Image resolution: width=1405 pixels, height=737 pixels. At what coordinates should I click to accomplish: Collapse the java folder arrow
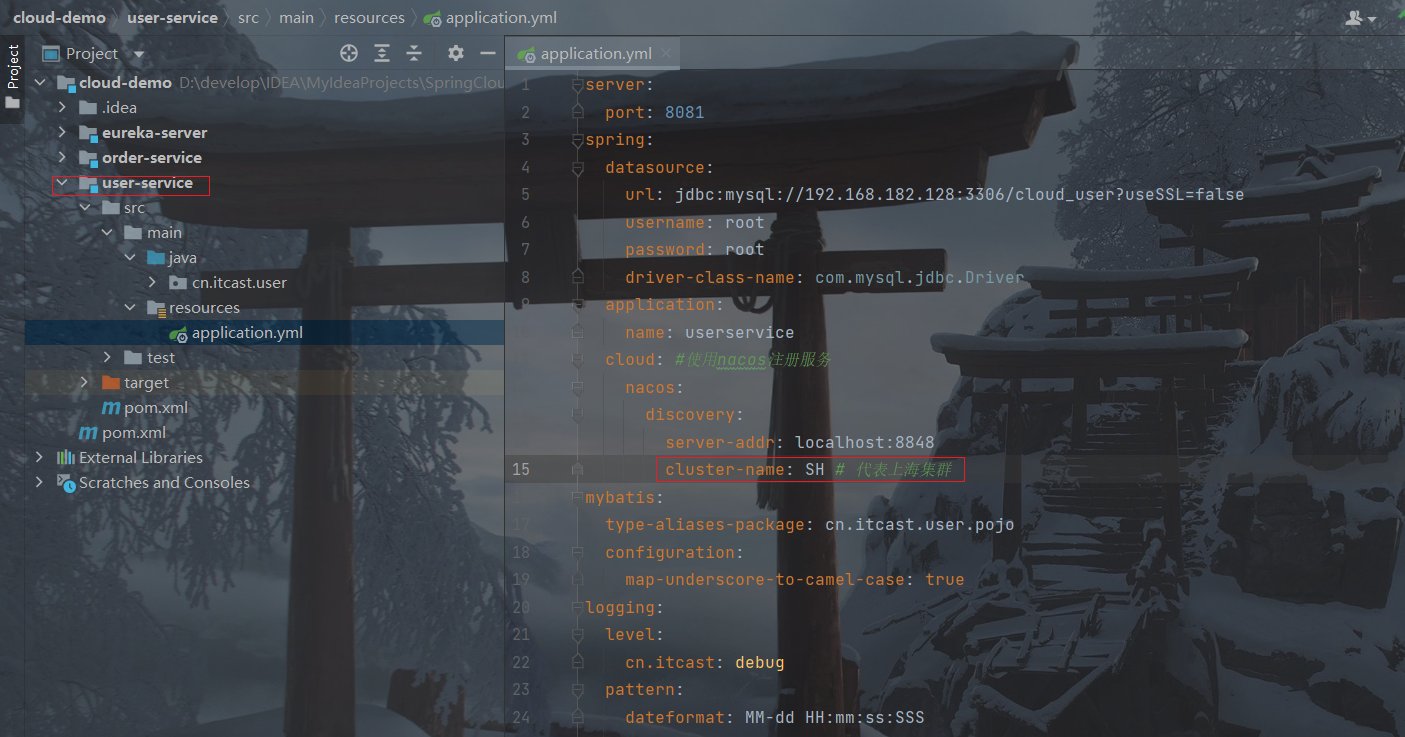coord(130,257)
